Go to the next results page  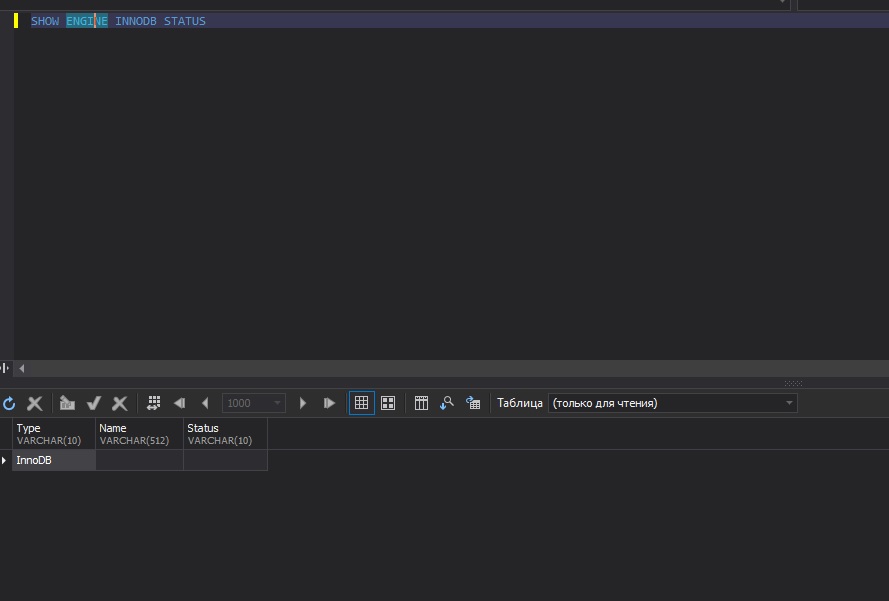click(x=303, y=403)
